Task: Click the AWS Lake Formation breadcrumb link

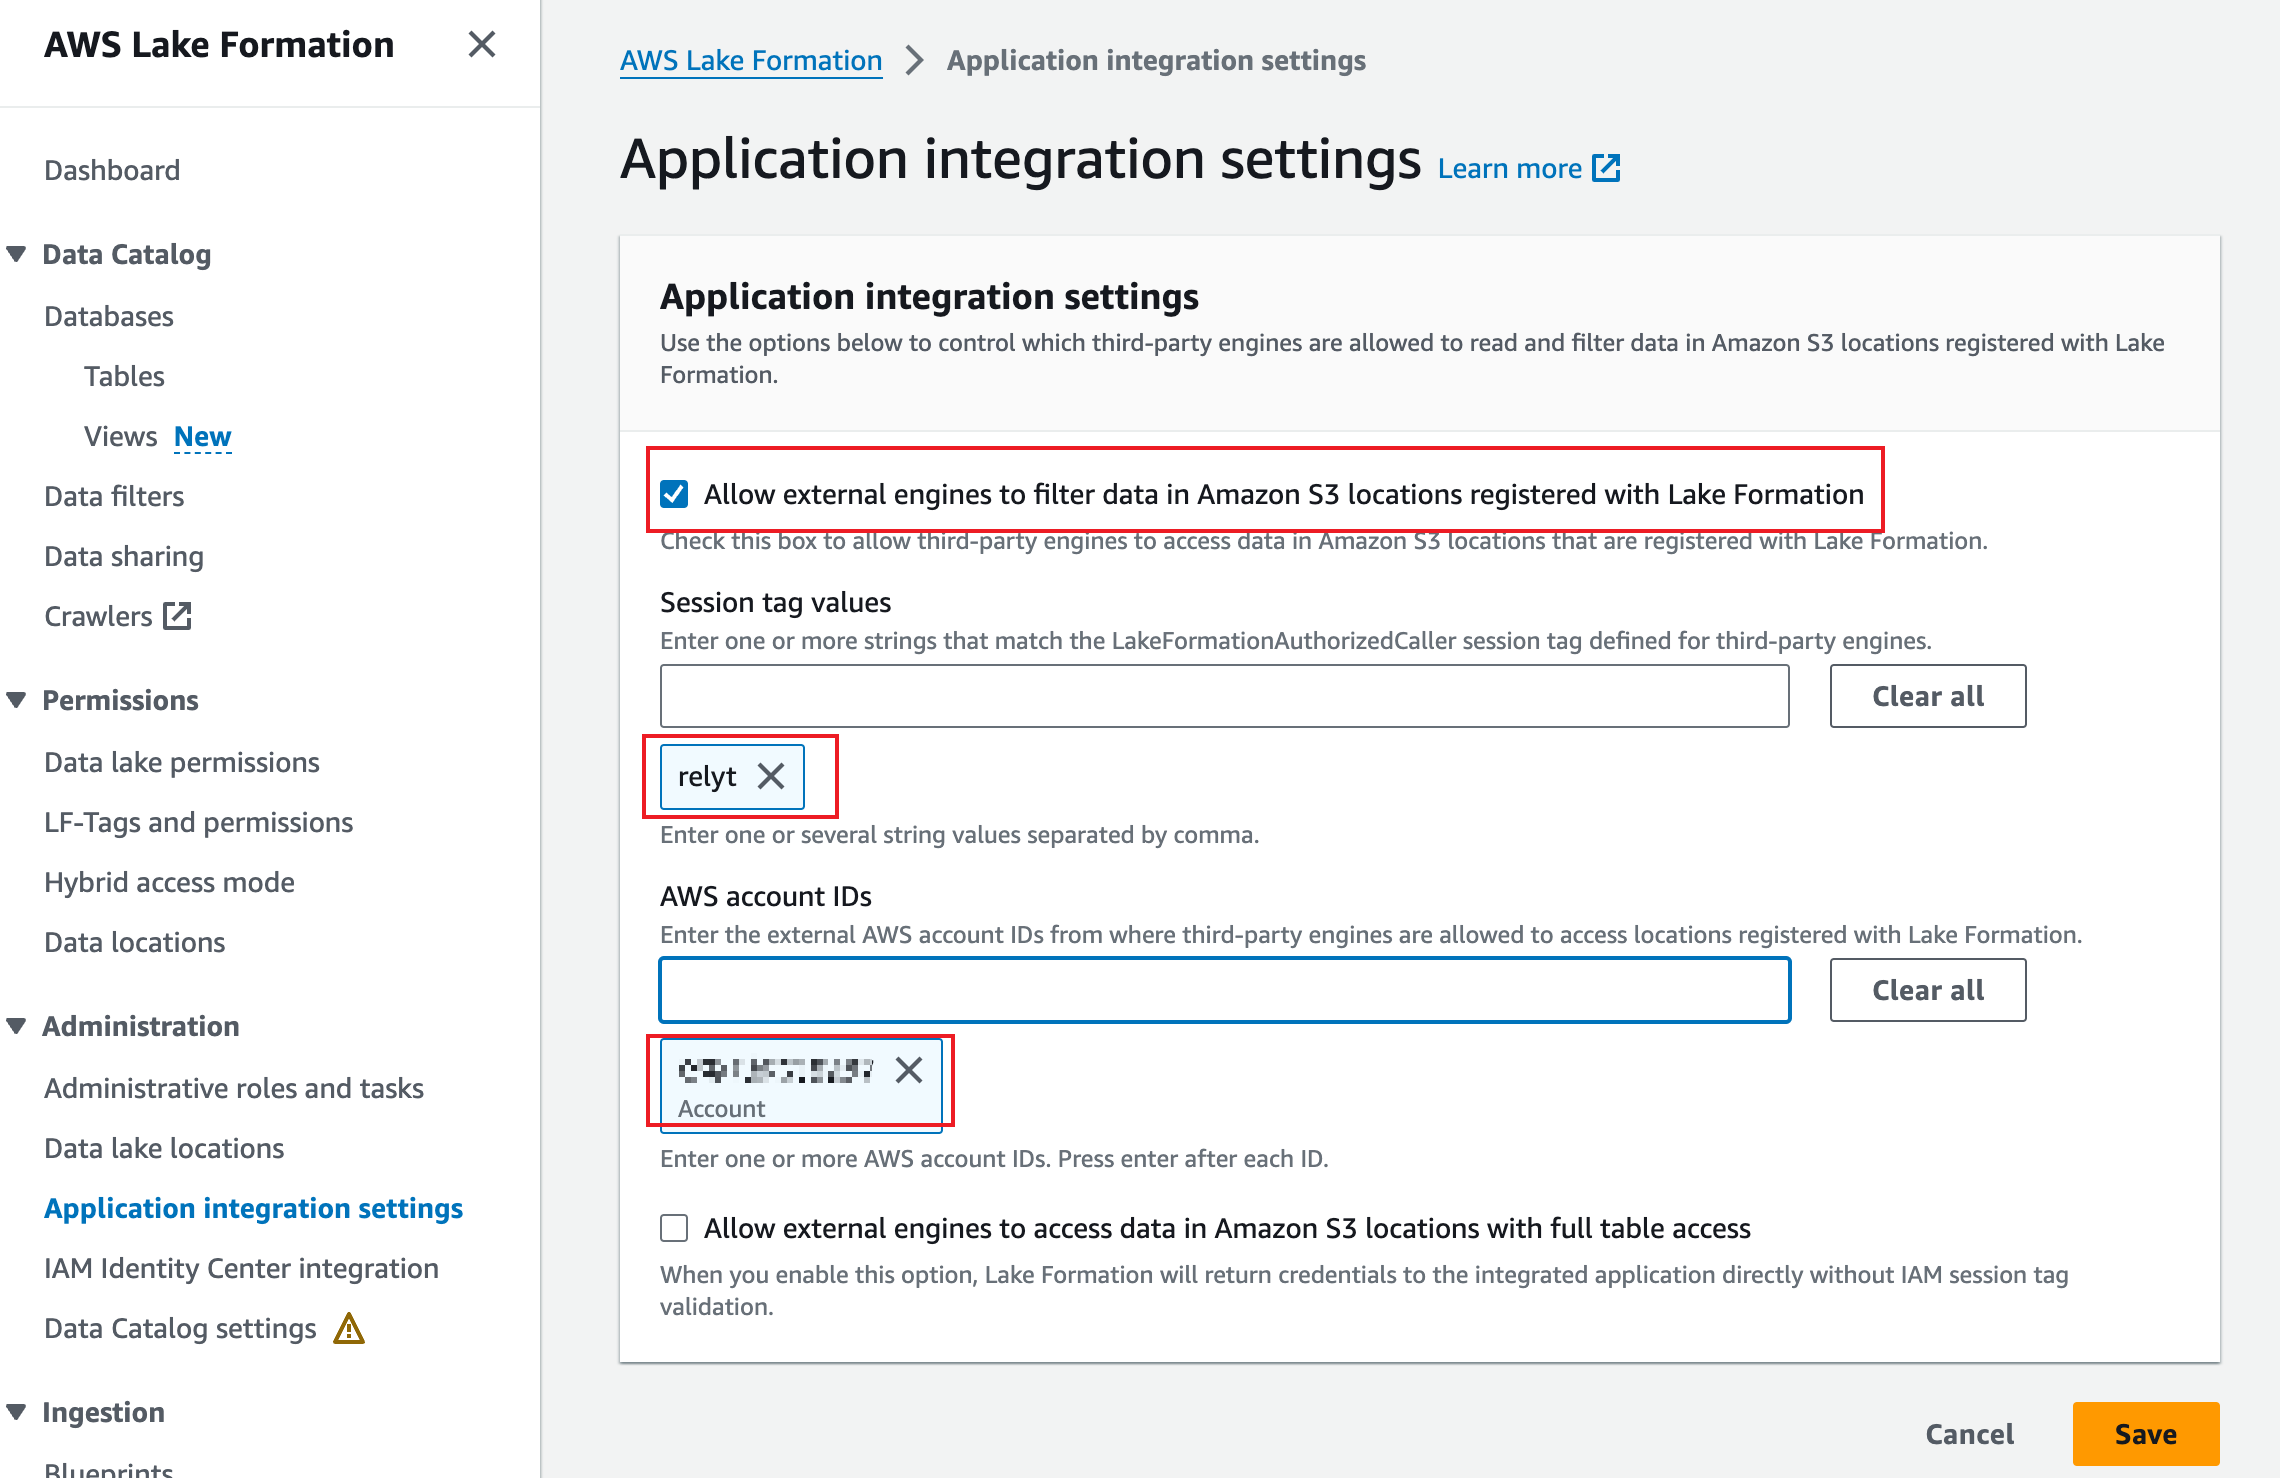Action: pos(751,60)
